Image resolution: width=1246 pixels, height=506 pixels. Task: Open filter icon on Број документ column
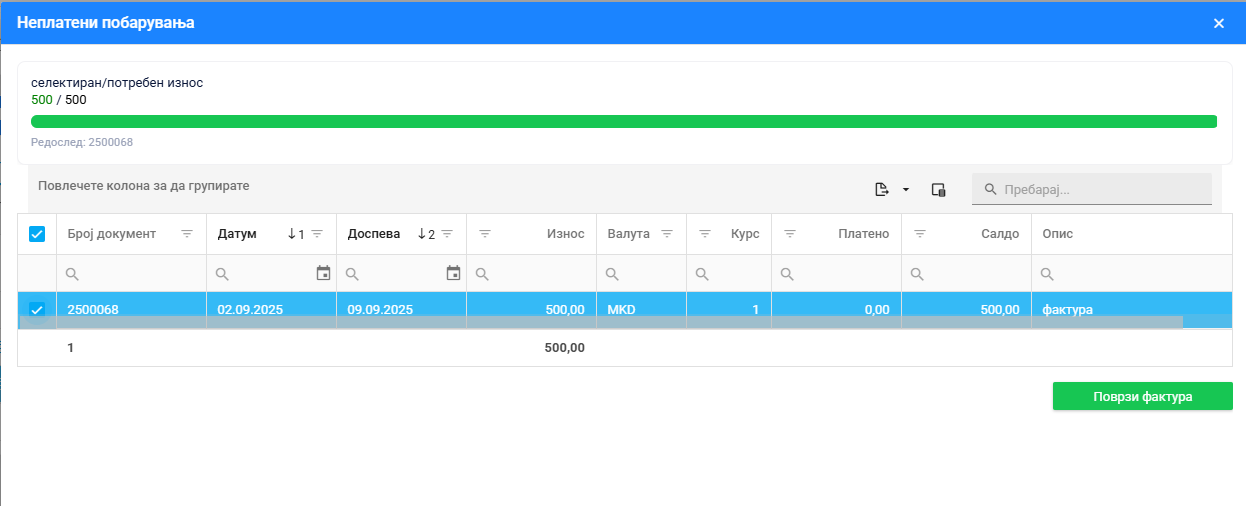point(187,234)
